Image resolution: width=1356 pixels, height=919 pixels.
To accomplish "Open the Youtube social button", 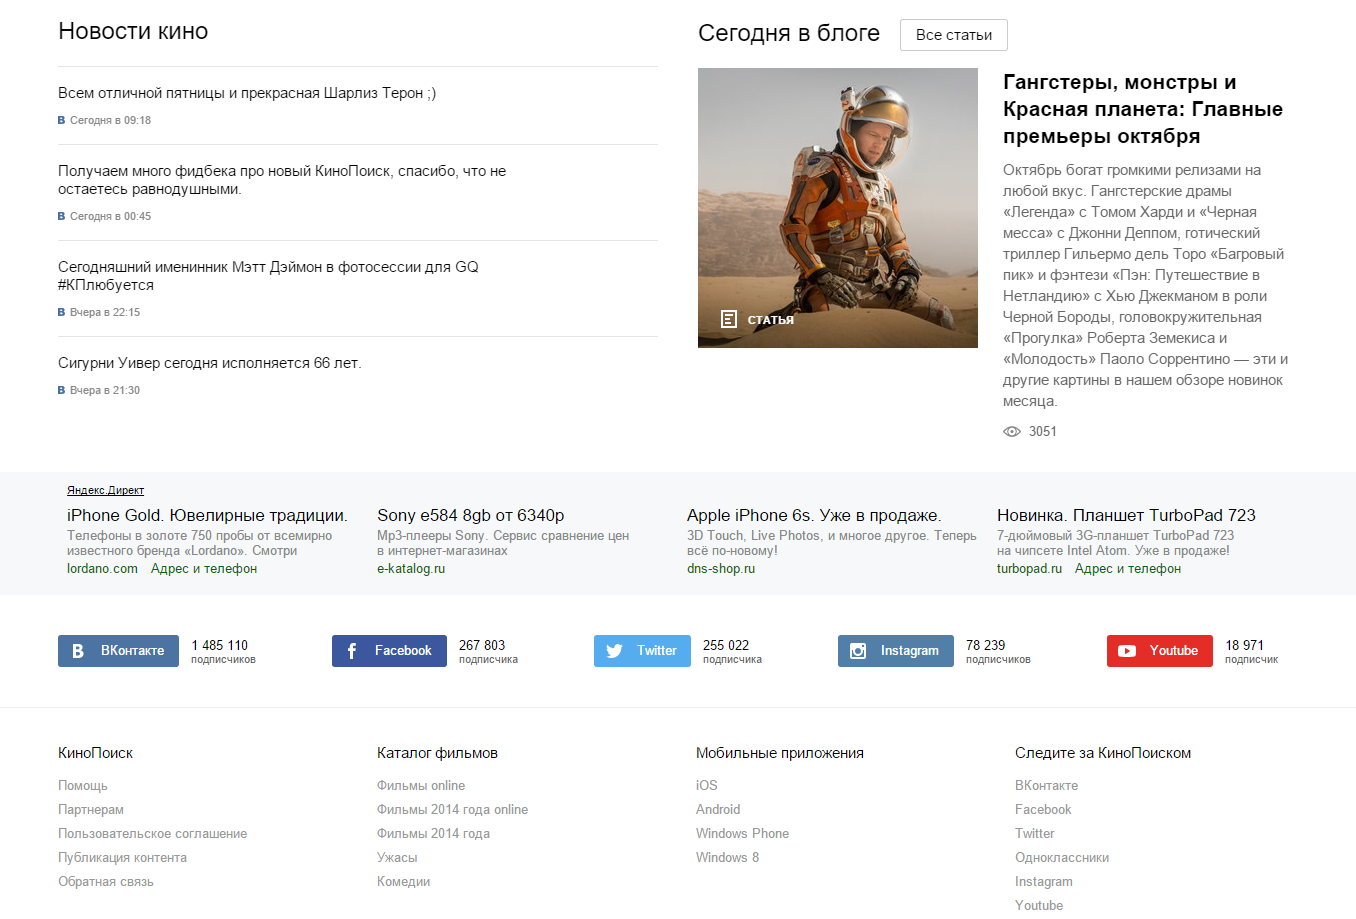I will pos(1160,651).
